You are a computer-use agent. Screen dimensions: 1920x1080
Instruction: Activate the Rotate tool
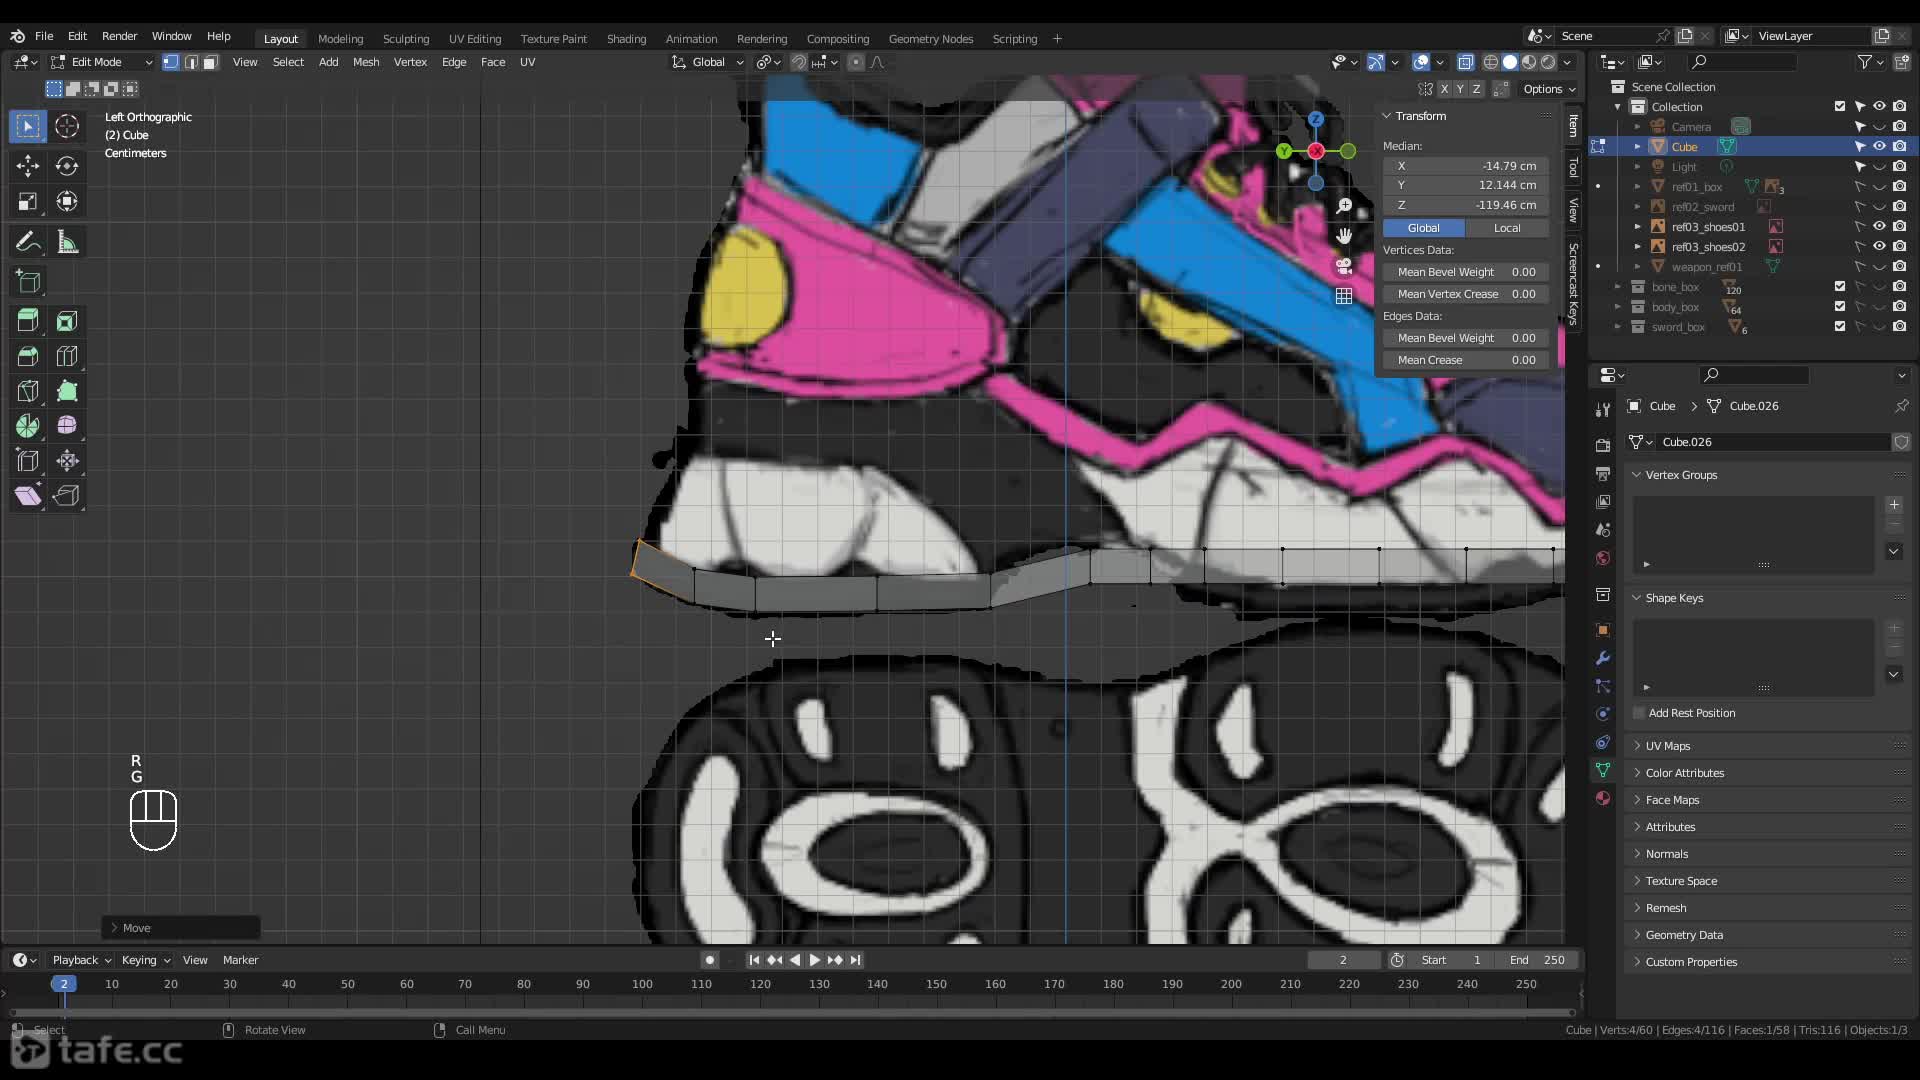coord(67,166)
